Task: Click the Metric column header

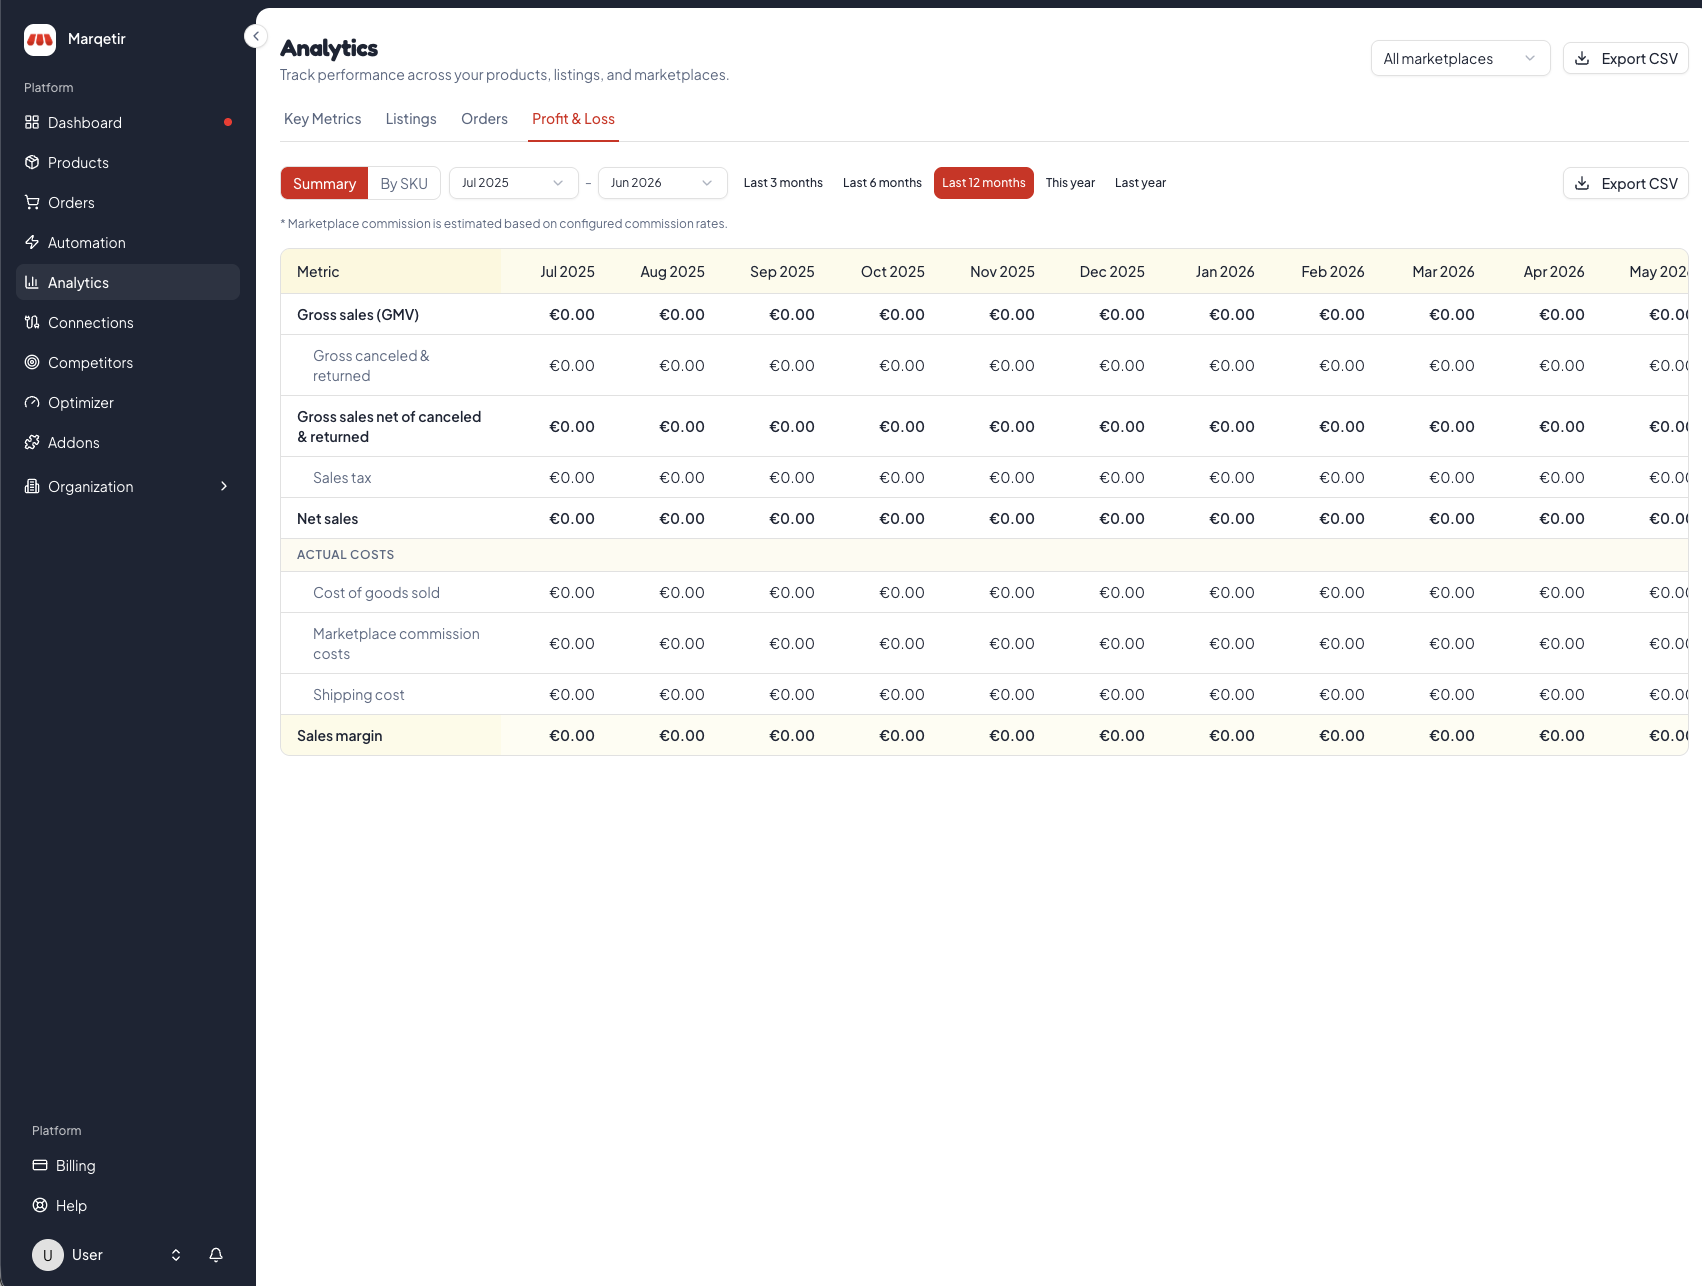Action: [318, 272]
